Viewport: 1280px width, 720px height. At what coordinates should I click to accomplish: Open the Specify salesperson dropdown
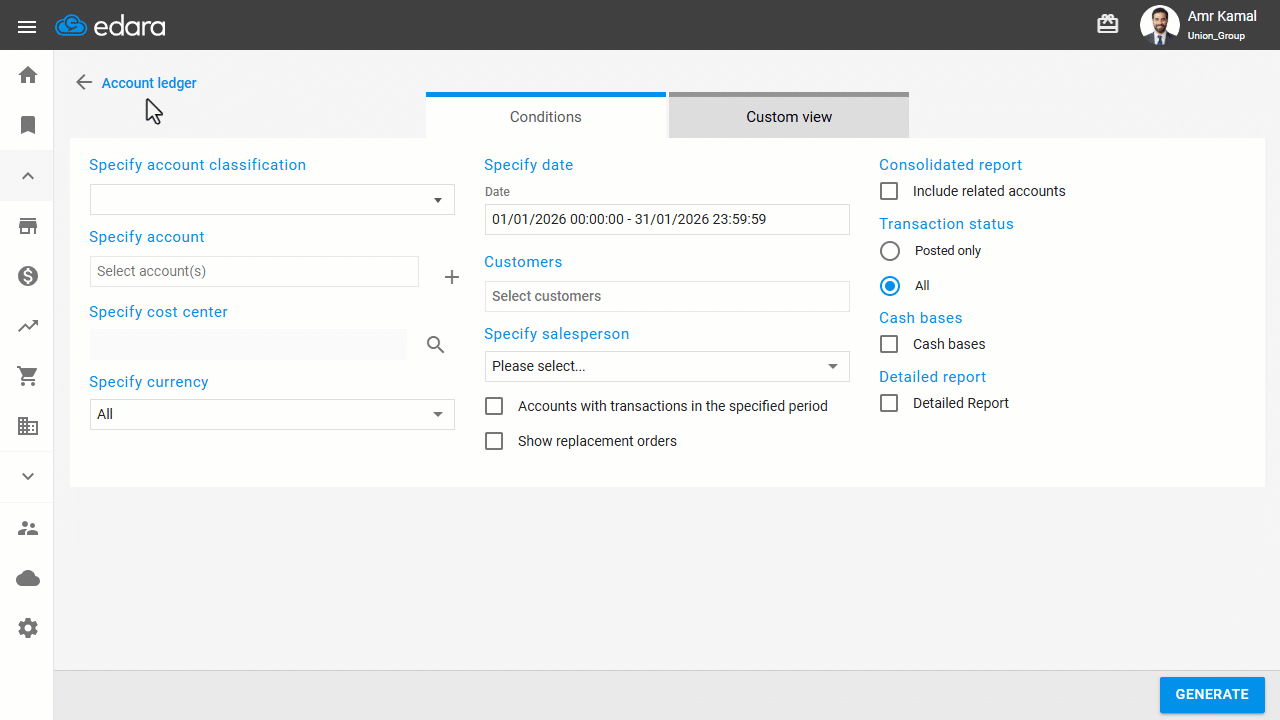pyautogui.click(x=667, y=366)
